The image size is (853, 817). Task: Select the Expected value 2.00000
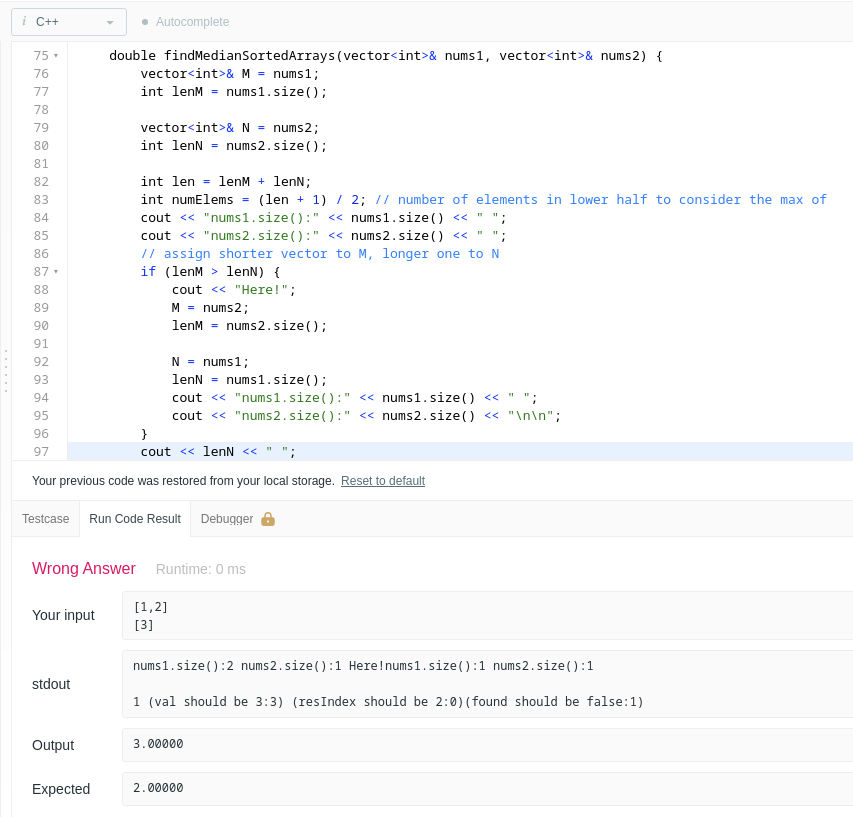click(158, 788)
